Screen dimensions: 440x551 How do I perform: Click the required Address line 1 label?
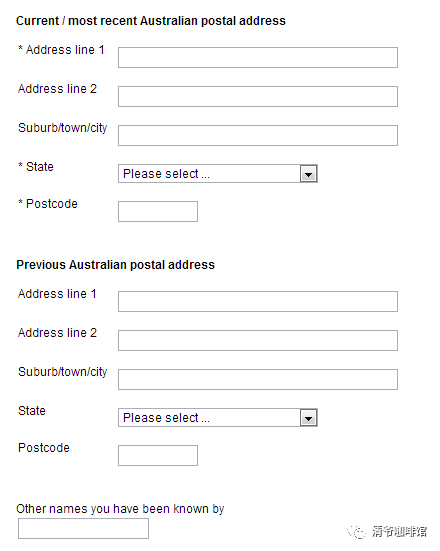click(x=61, y=50)
